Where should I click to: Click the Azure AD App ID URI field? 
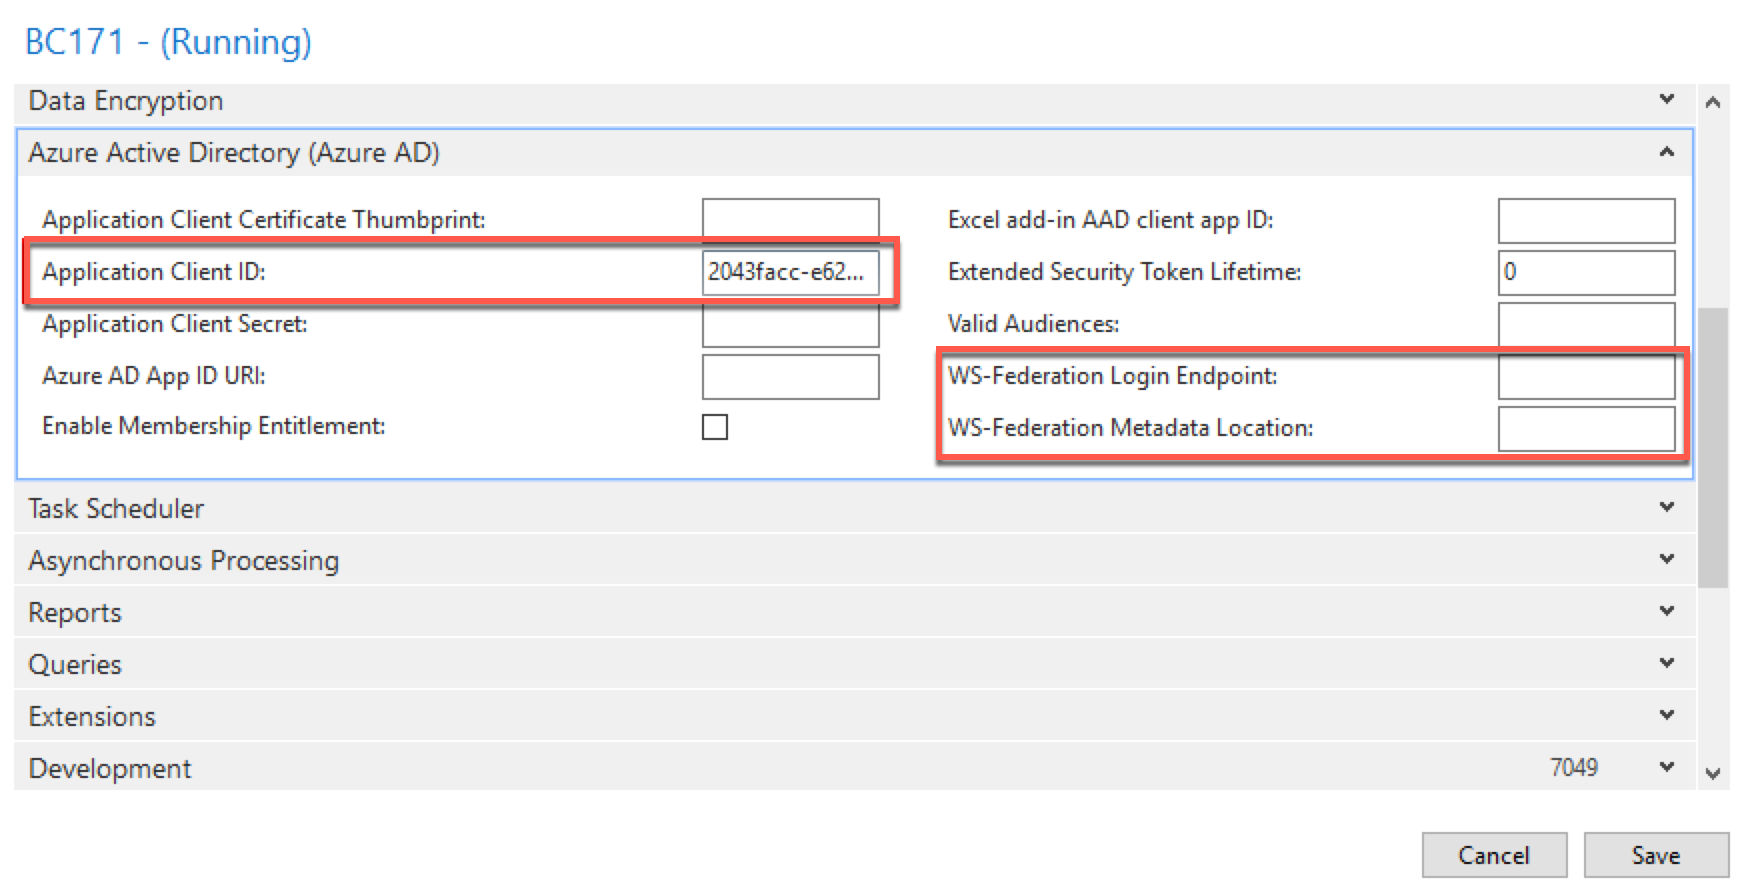click(790, 376)
